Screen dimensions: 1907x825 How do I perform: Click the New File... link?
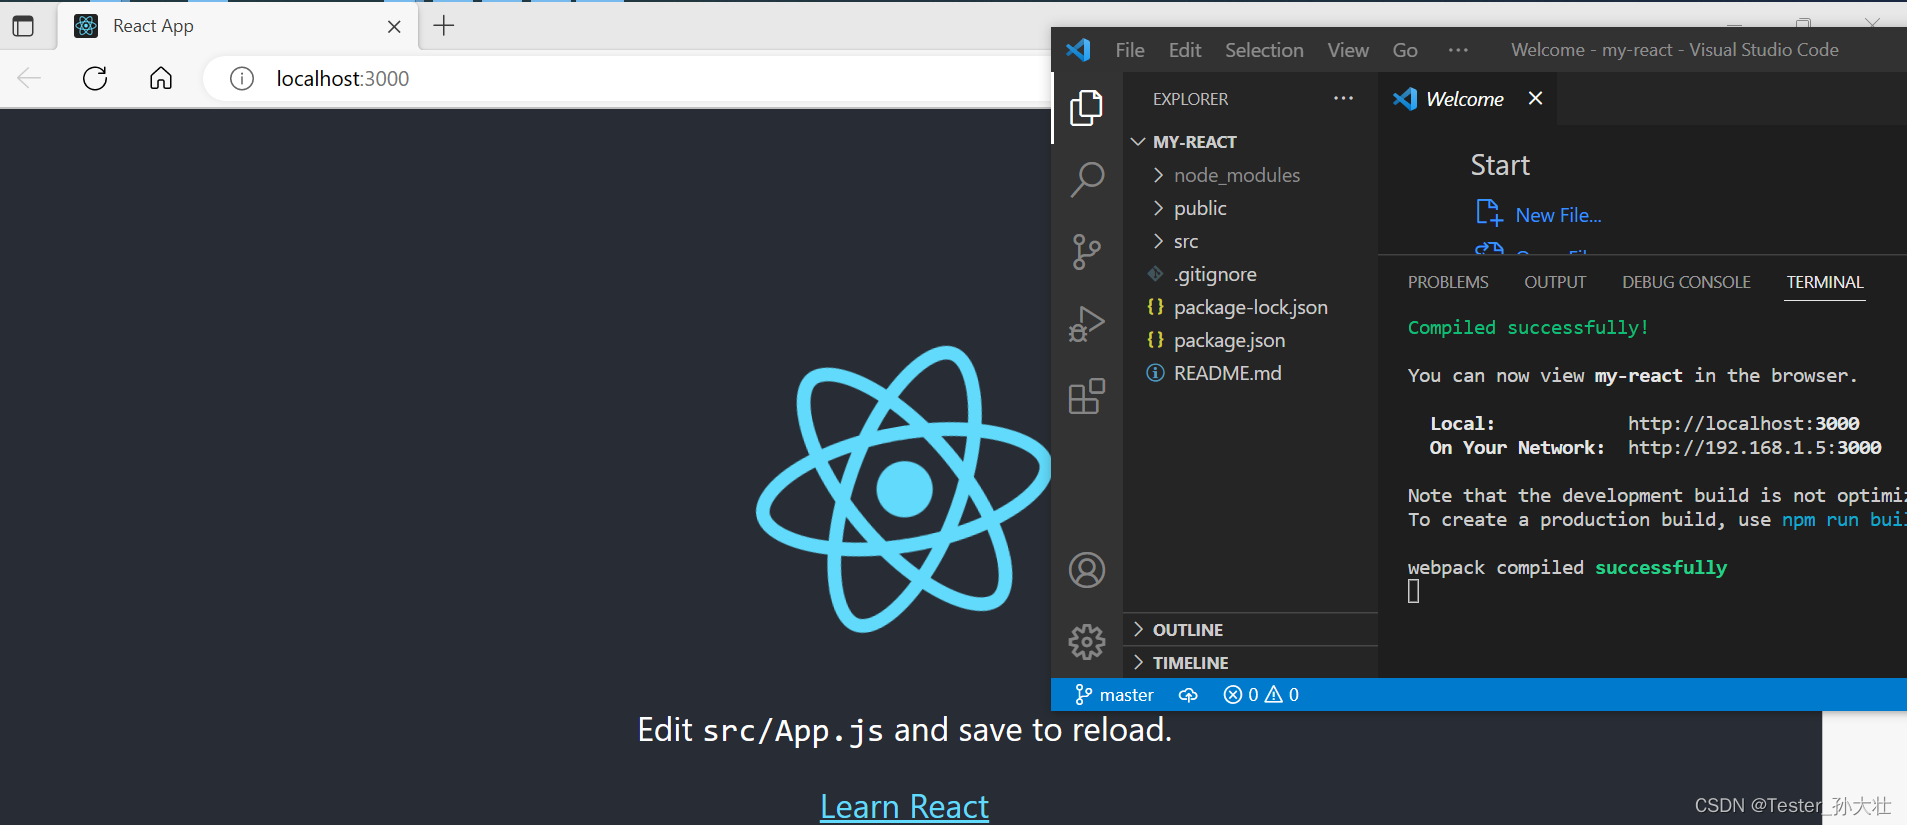pyautogui.click(x=1558, y=215)
